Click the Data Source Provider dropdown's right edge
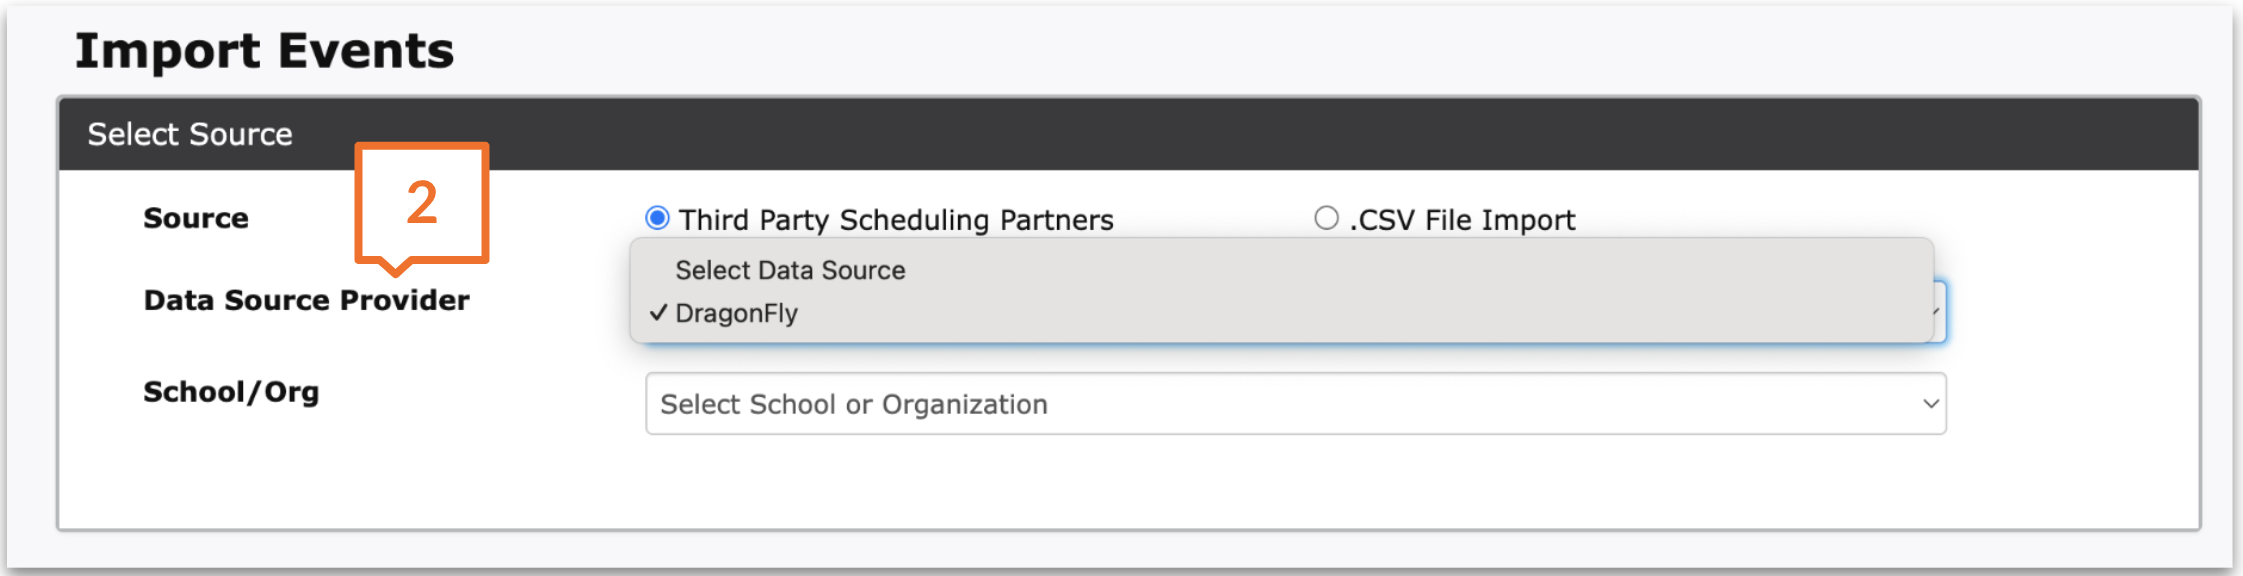The height and width of the screenshot is (576, 2243). tap(1939, 312)
